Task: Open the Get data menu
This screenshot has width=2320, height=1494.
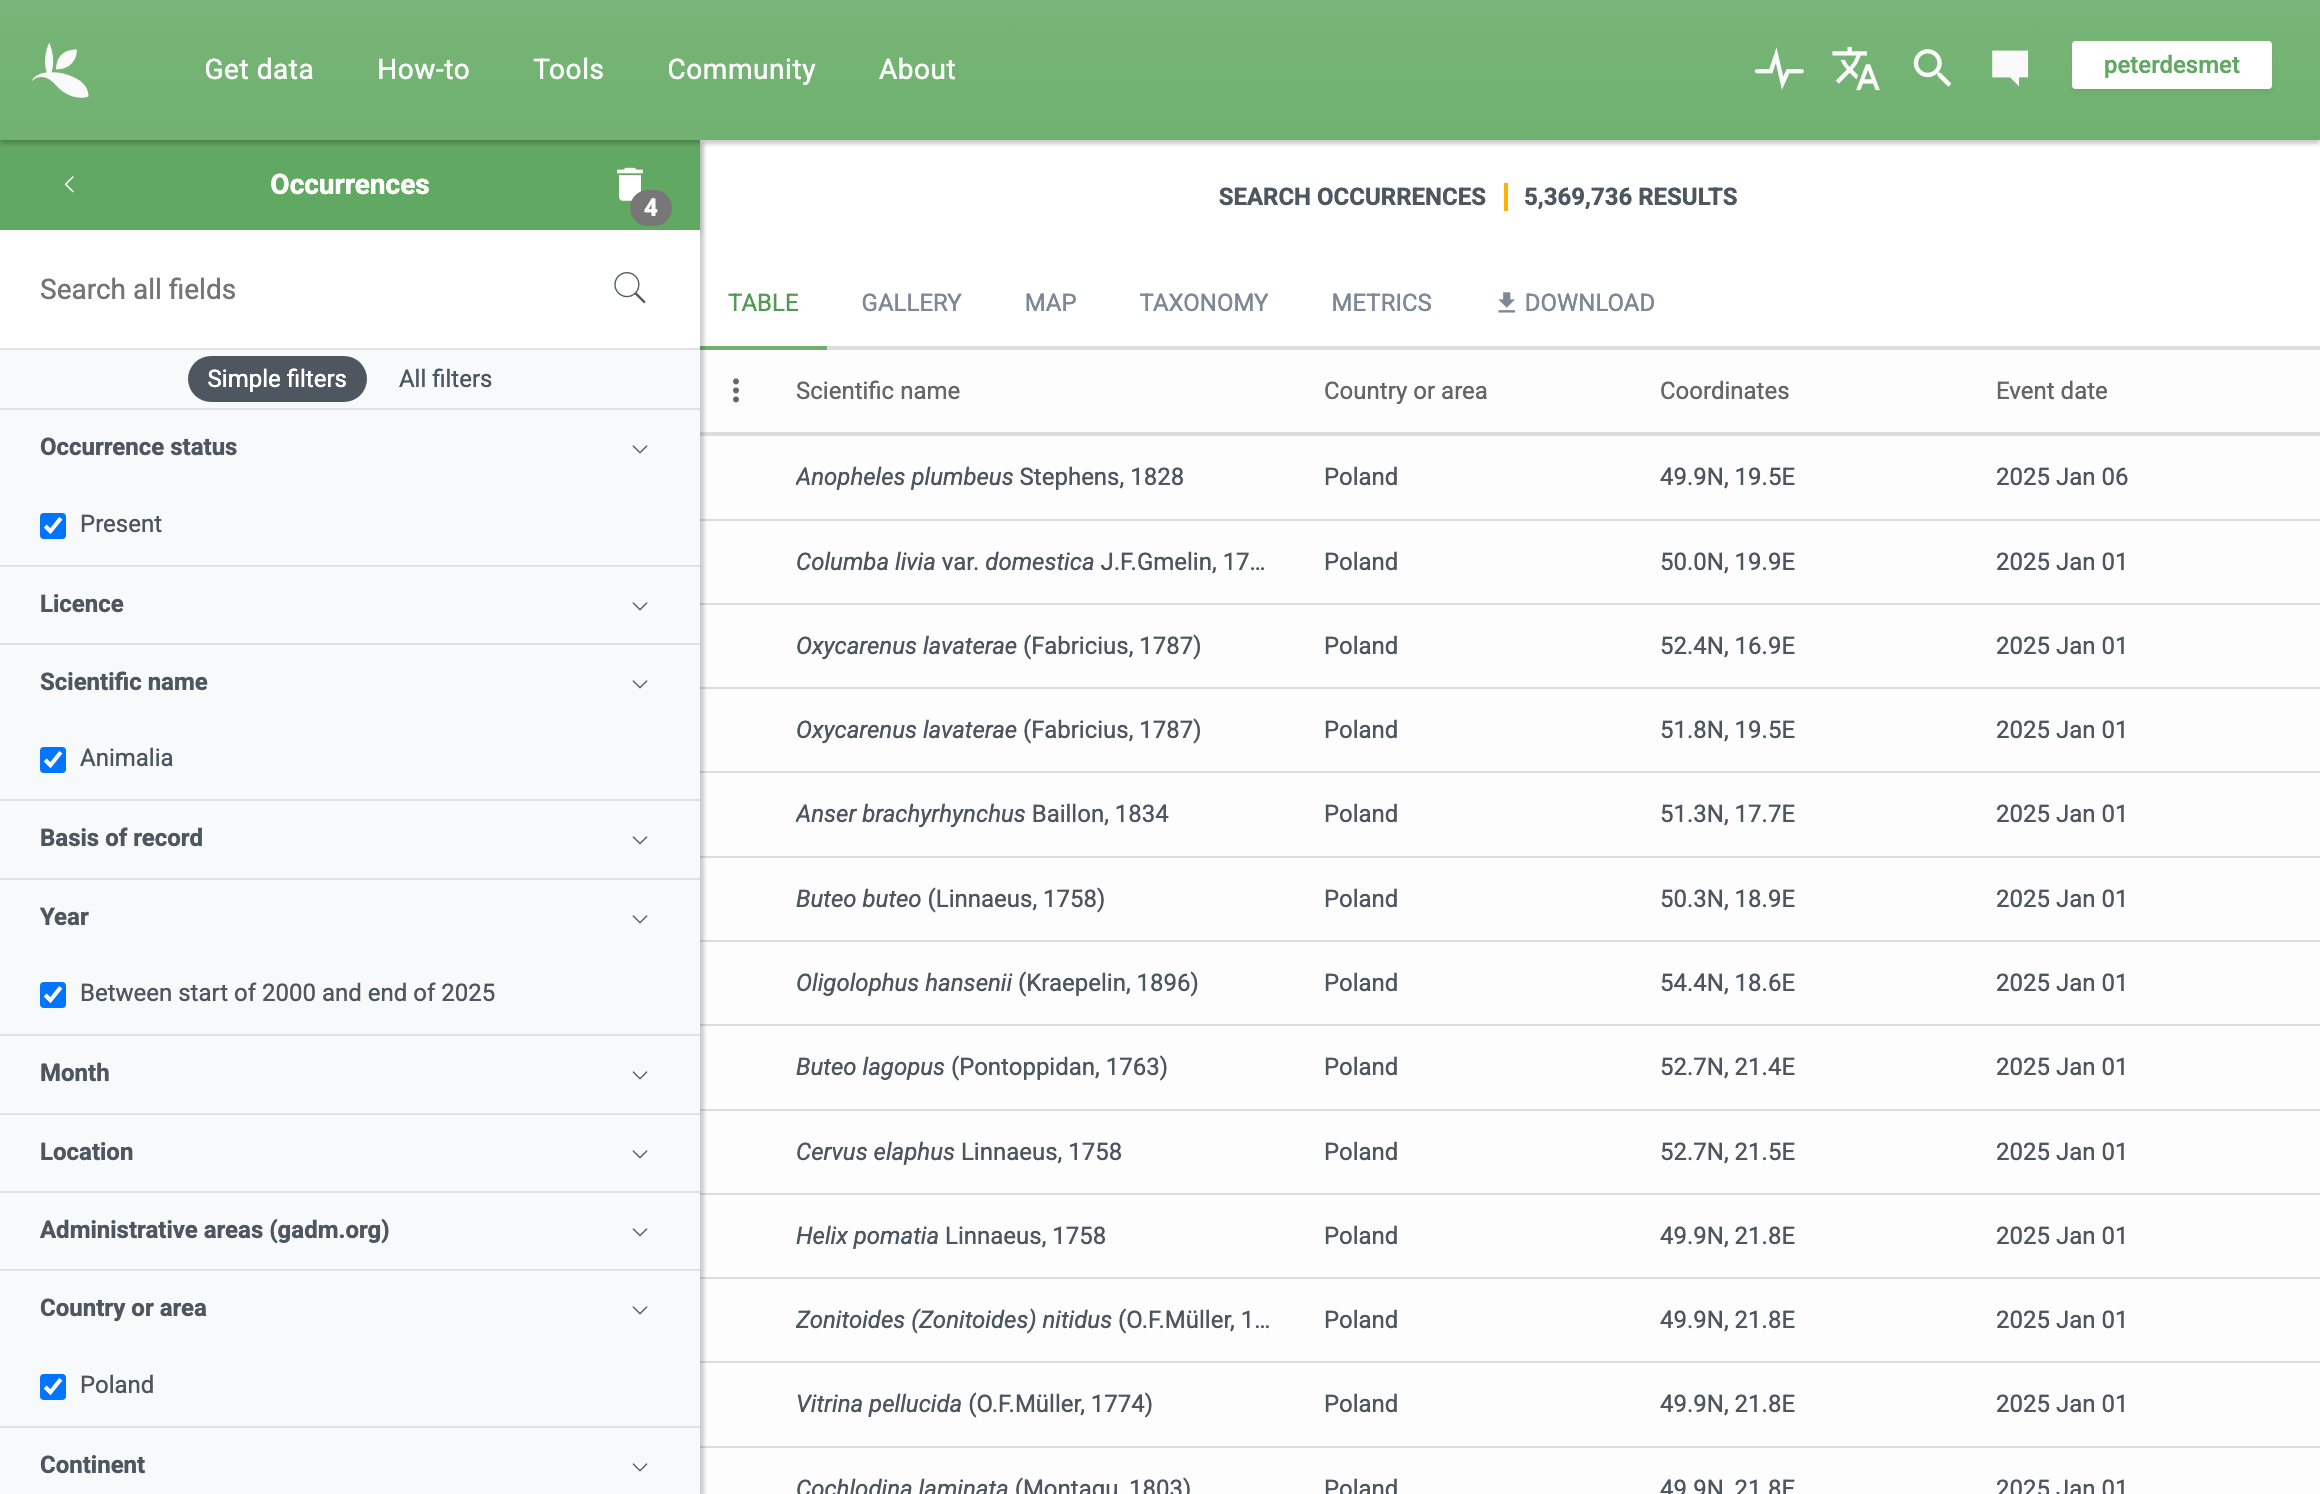Action: tap(259, 69)
